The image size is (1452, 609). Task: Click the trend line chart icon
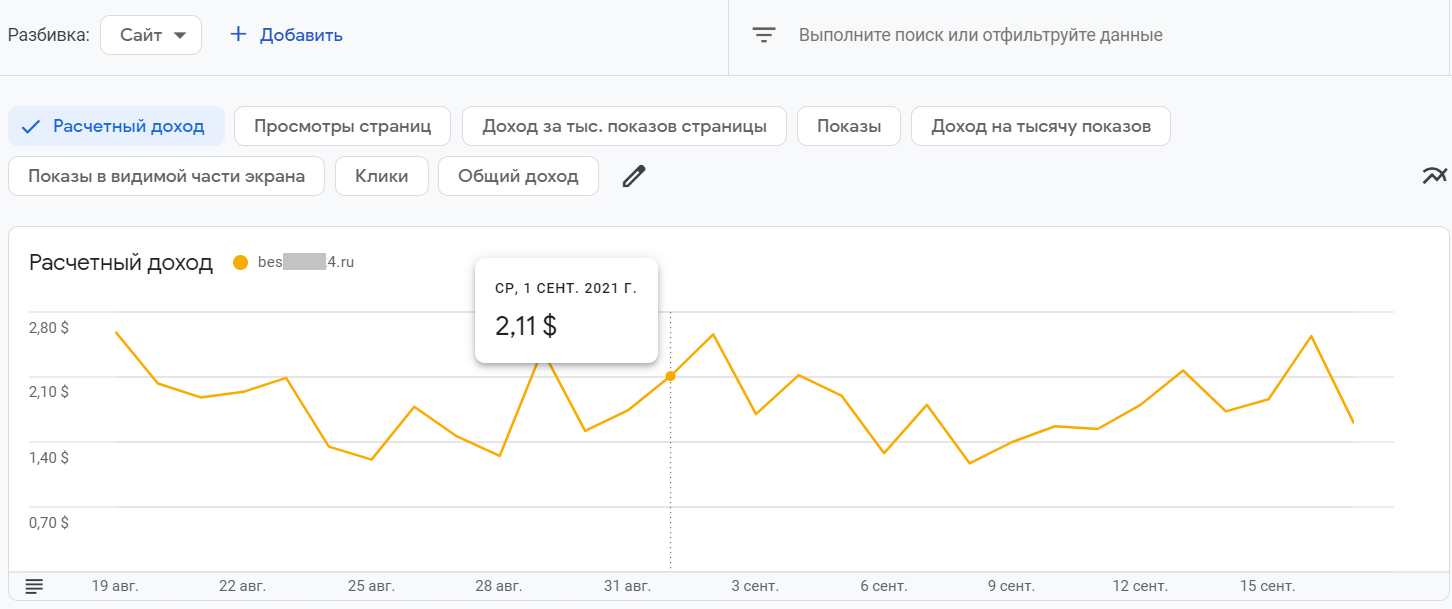1434,176
